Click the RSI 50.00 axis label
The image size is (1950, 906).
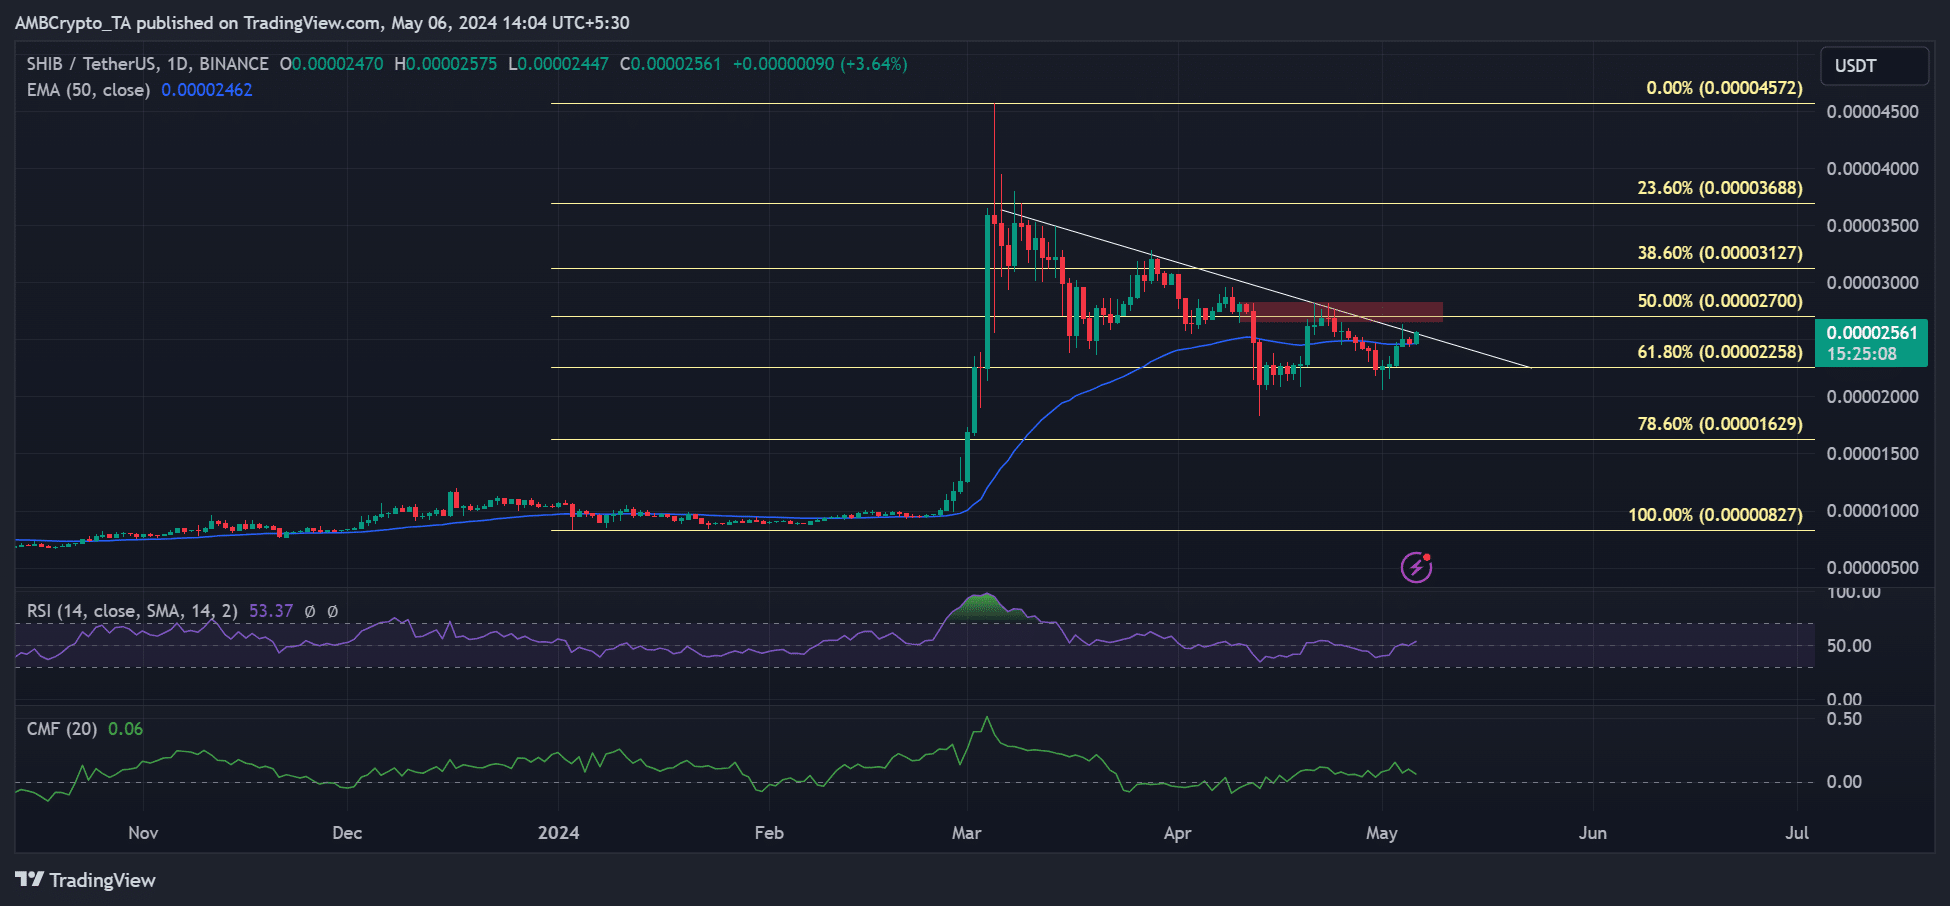click(x=1849, y=646)
